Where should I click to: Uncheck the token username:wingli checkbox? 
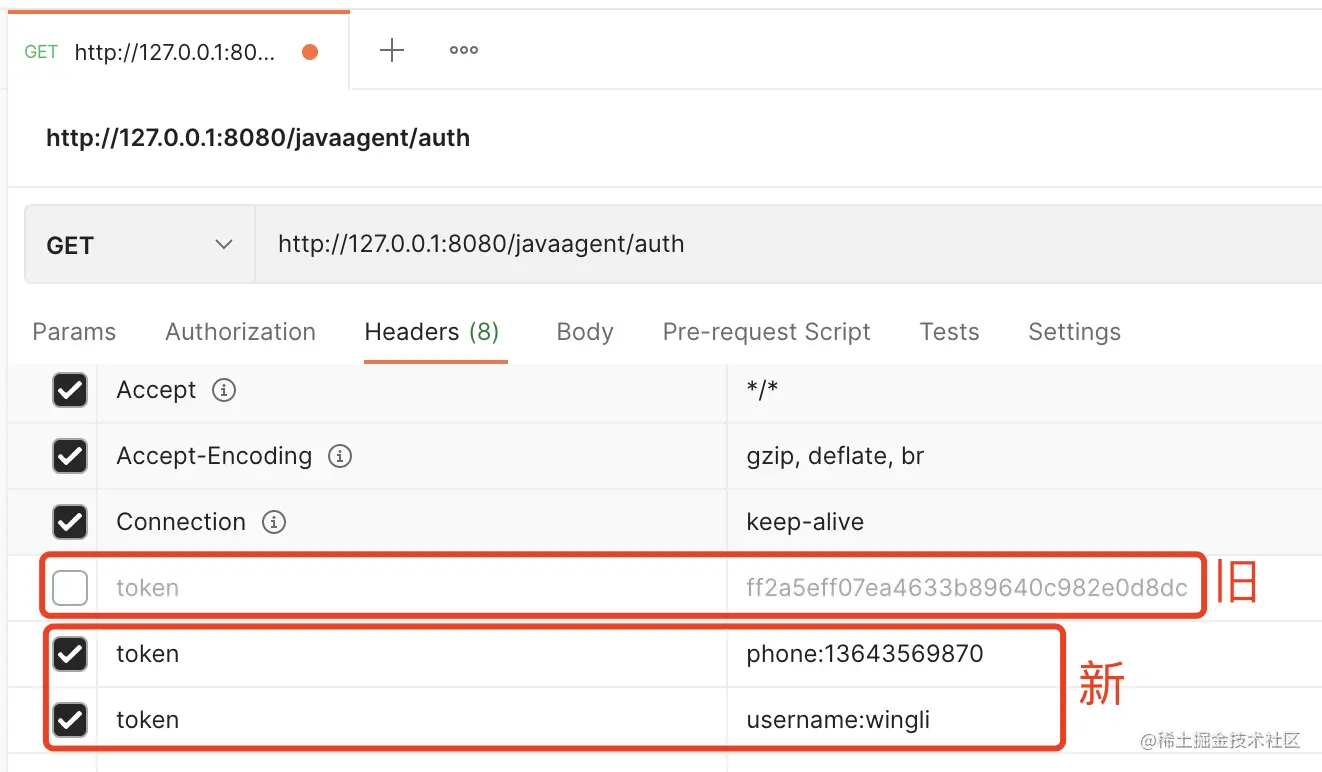point(70,720)
